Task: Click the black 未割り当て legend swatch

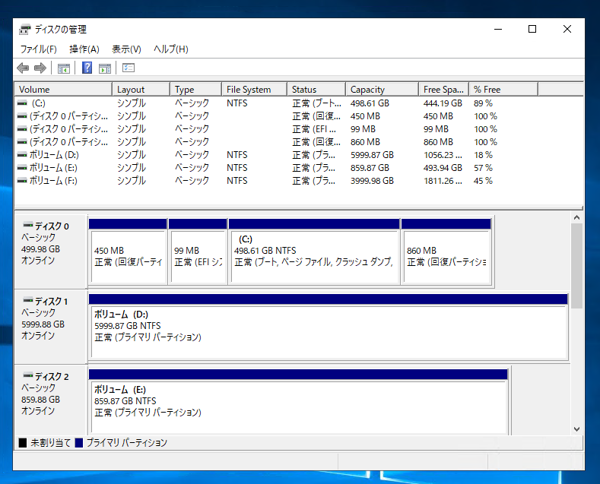Action: coord(23,443)
